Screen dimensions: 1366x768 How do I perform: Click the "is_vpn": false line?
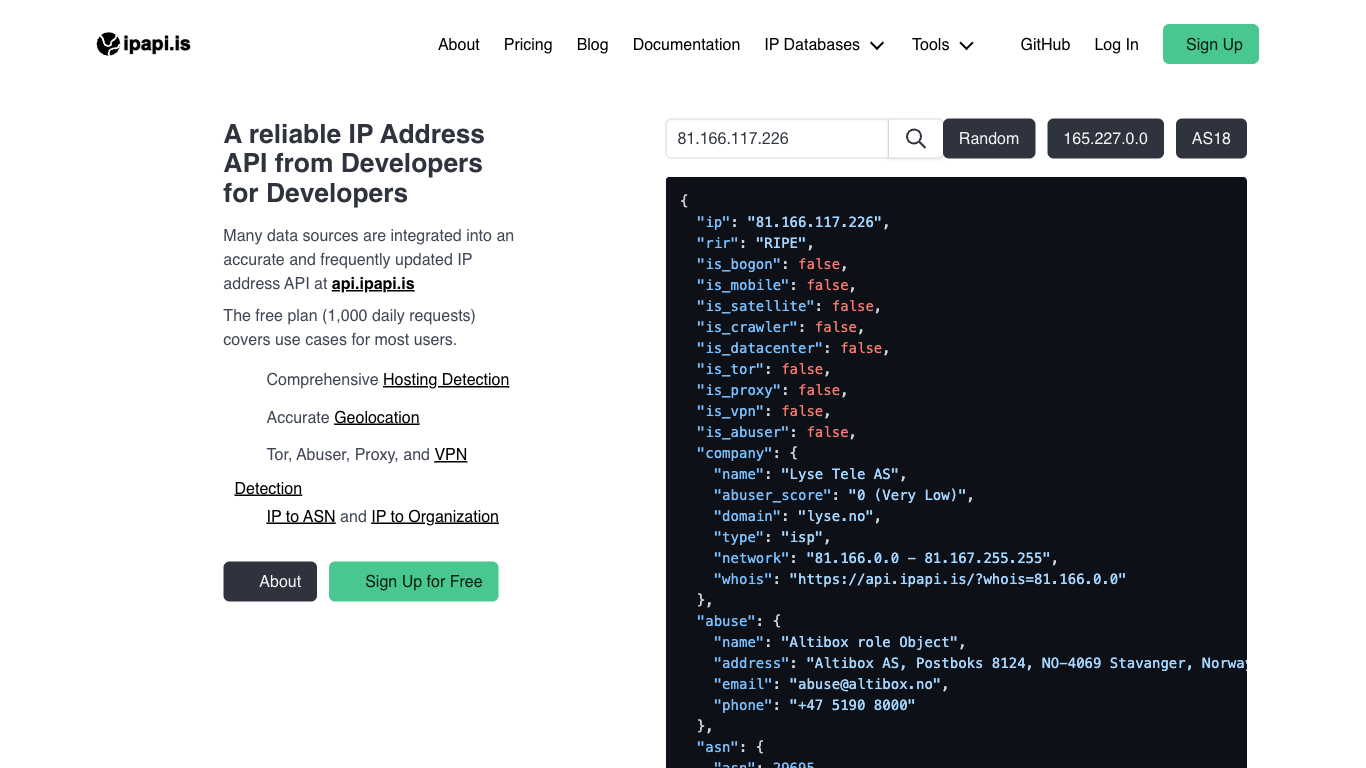coord(763,411)
